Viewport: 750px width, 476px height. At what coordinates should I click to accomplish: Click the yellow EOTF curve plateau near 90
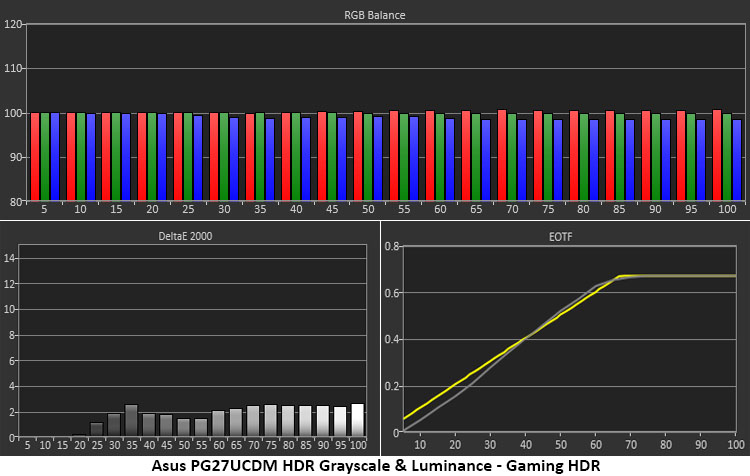pos(701,276)
